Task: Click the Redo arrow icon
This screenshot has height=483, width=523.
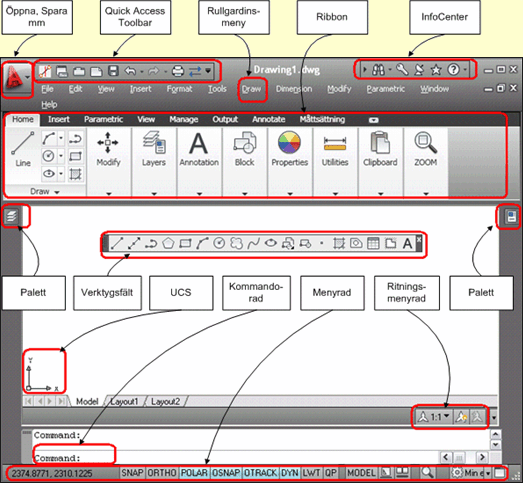Action: click(153, 71)
